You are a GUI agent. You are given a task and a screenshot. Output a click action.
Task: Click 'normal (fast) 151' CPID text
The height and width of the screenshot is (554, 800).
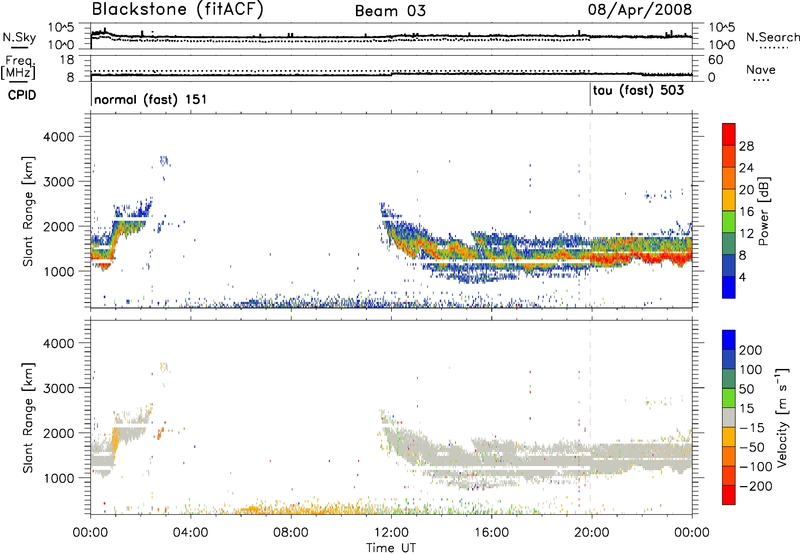[x=151, y=99]
